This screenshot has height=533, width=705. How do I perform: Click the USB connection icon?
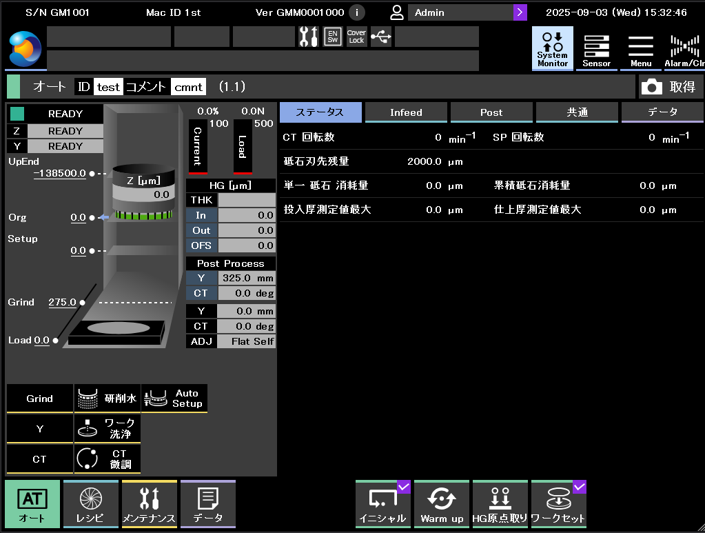coord(381,37)
